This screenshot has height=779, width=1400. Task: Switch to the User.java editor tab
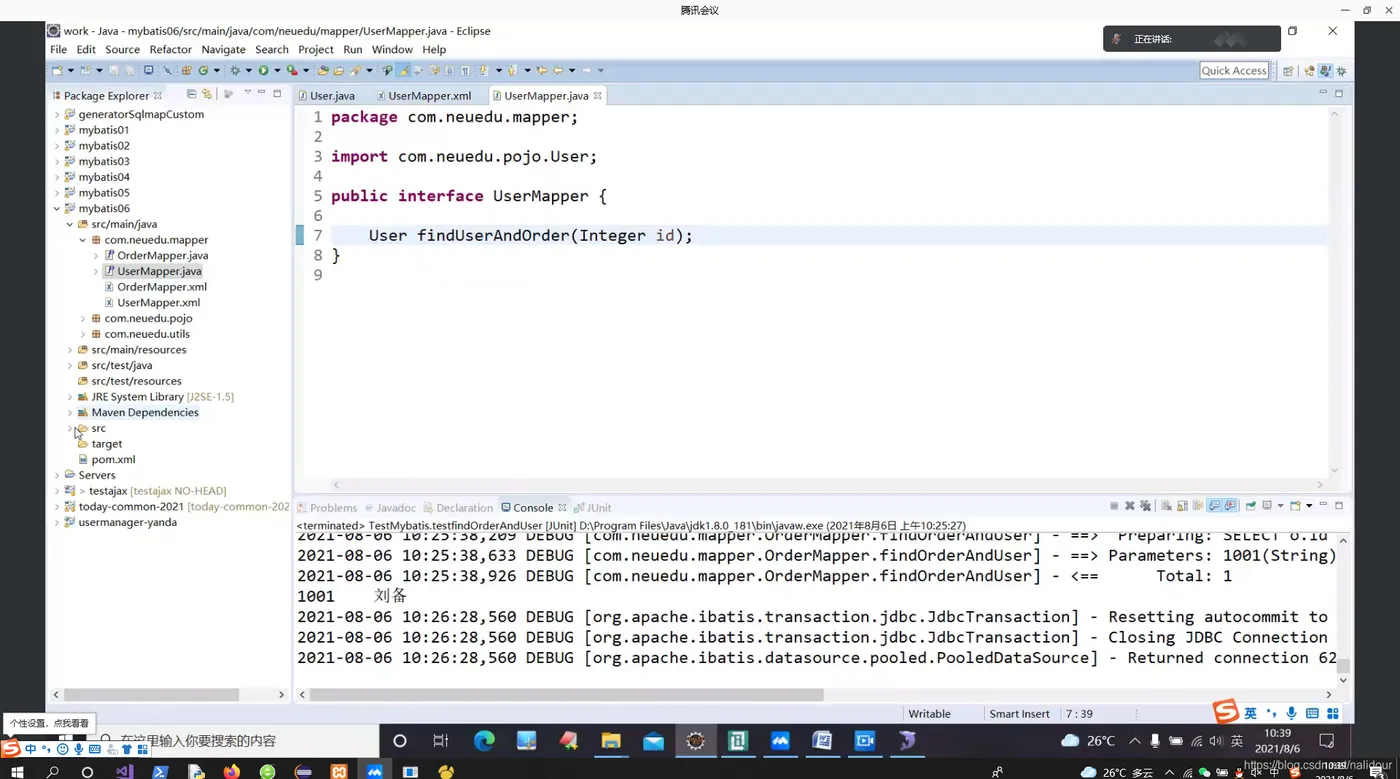326,96
